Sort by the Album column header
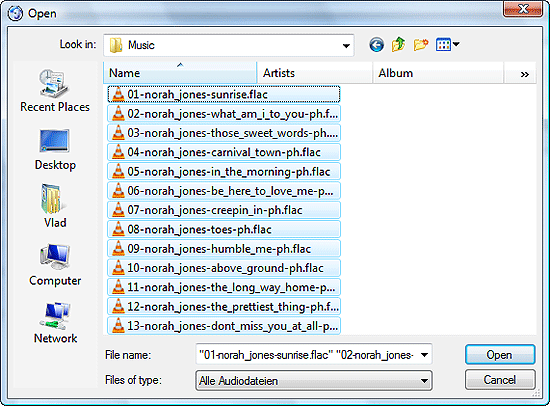The image size is (550, 406). pos(438,73)
